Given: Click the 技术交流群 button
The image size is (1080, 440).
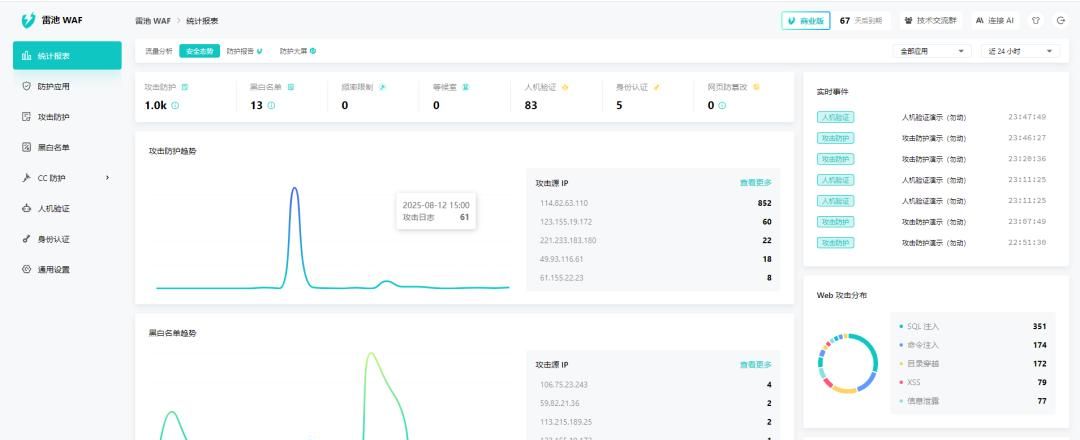Looking at the screenshot, I should (931, 21).
